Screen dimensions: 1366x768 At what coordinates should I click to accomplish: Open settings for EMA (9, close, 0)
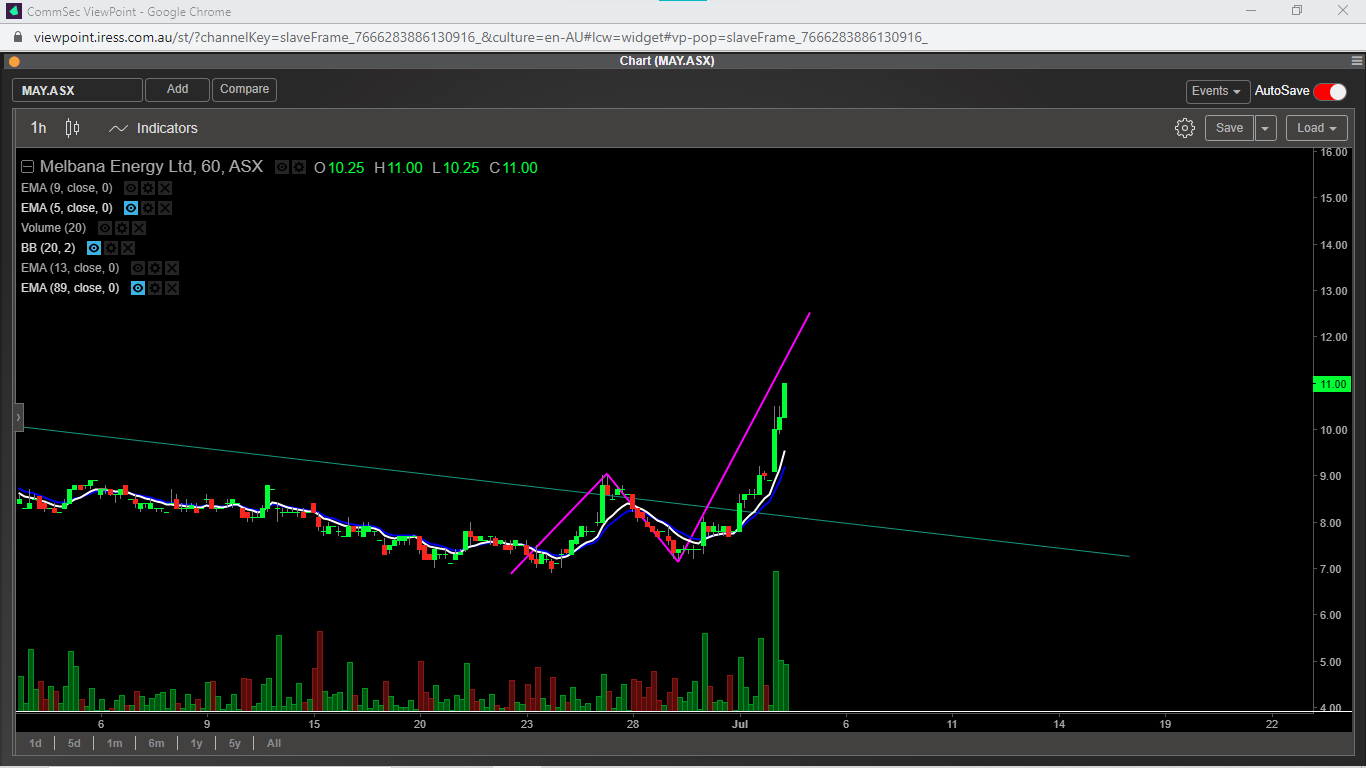[x=148, y=188]
